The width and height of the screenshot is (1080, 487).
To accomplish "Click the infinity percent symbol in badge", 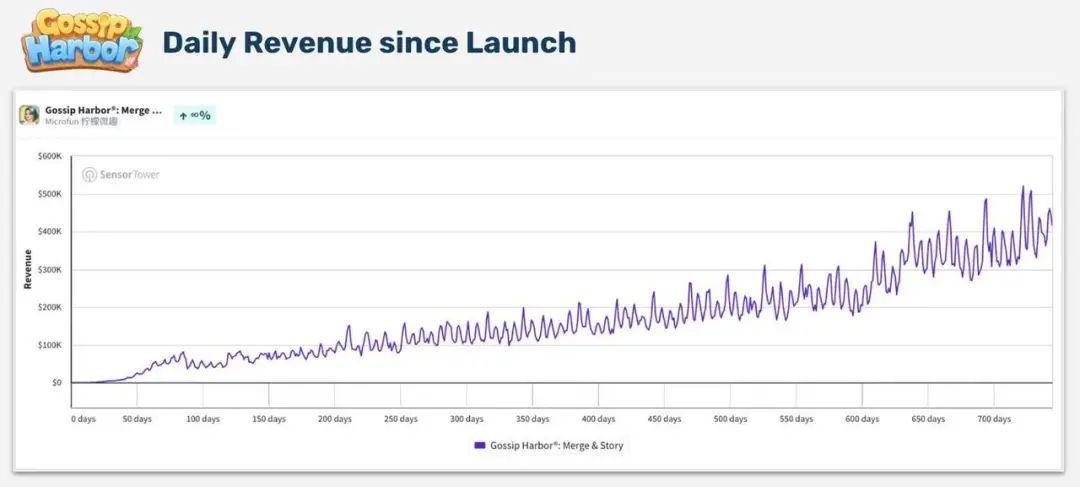I will (201, 115).
